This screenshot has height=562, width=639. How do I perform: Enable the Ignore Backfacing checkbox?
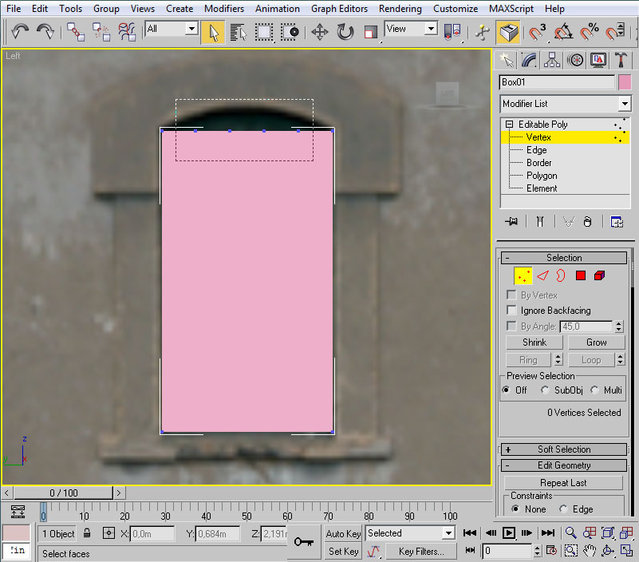[512, 311]
